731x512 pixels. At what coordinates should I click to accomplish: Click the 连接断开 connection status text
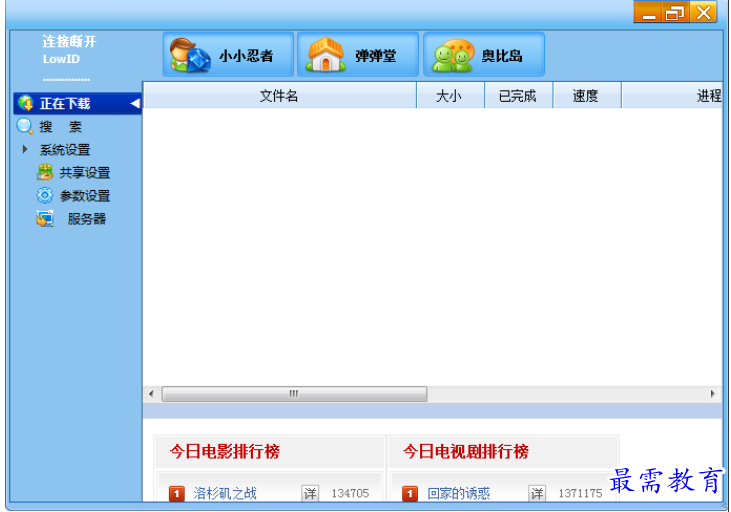(69, 42)
